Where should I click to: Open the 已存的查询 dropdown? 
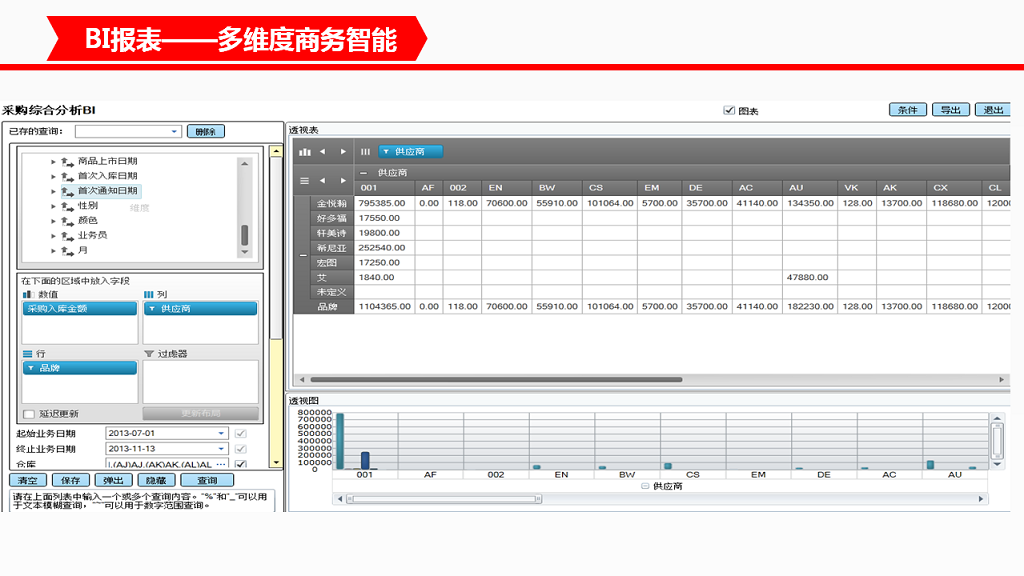coord(173,130)
